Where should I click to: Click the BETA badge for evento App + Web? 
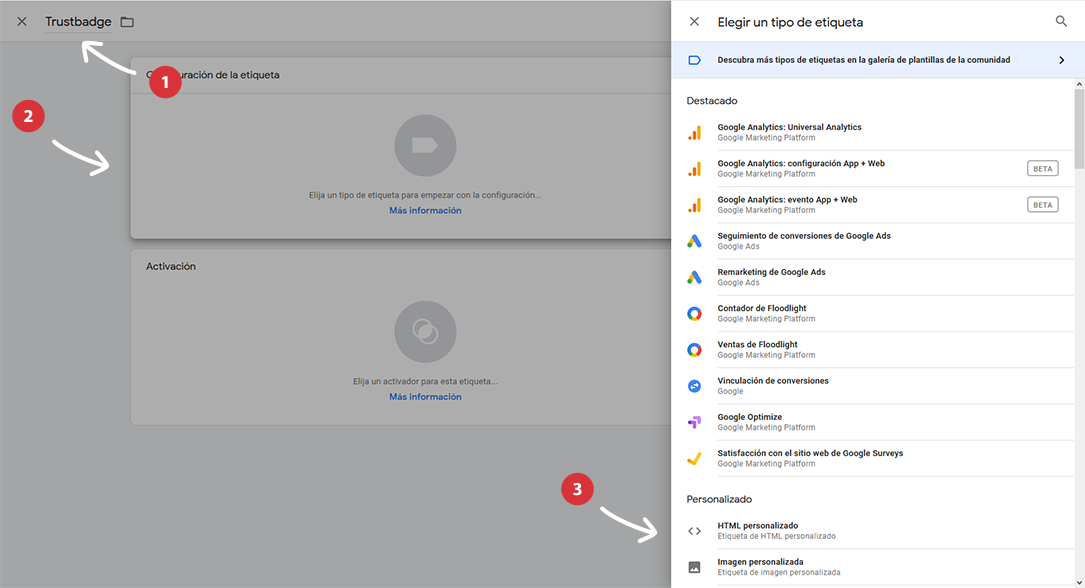tap(1042, 205)
